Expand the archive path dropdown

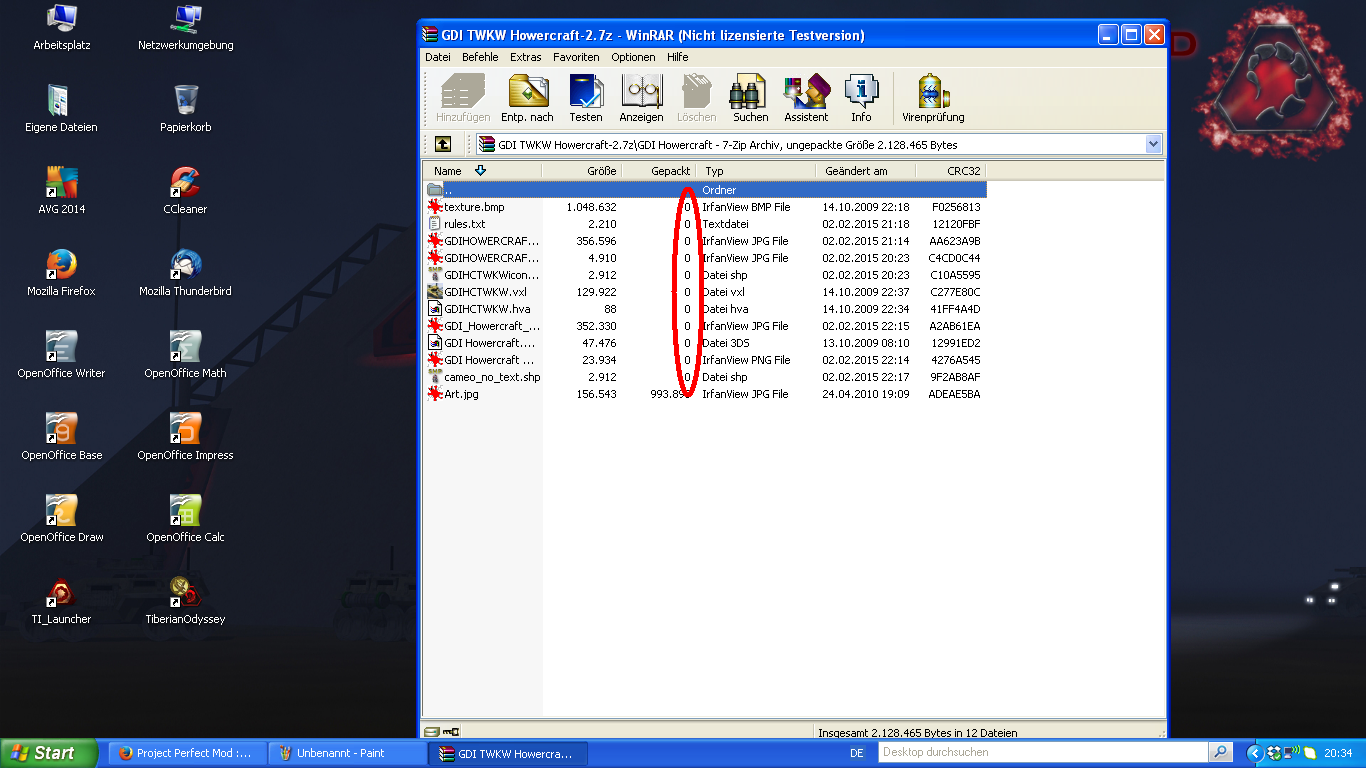1153,144
